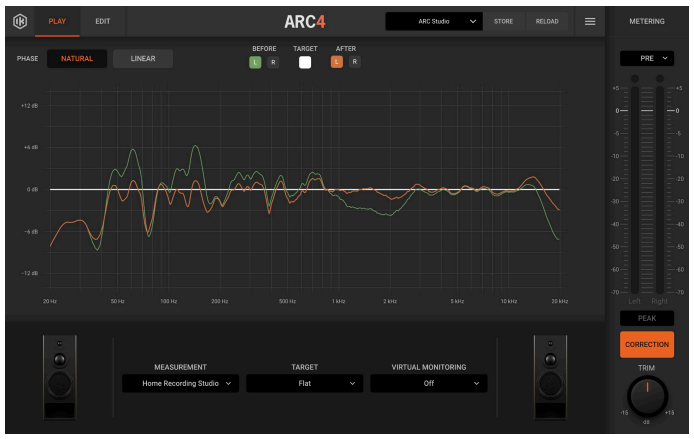This screenshot has height=439, width=694.
Task: Click the TRIM knob
Action: 646,397
